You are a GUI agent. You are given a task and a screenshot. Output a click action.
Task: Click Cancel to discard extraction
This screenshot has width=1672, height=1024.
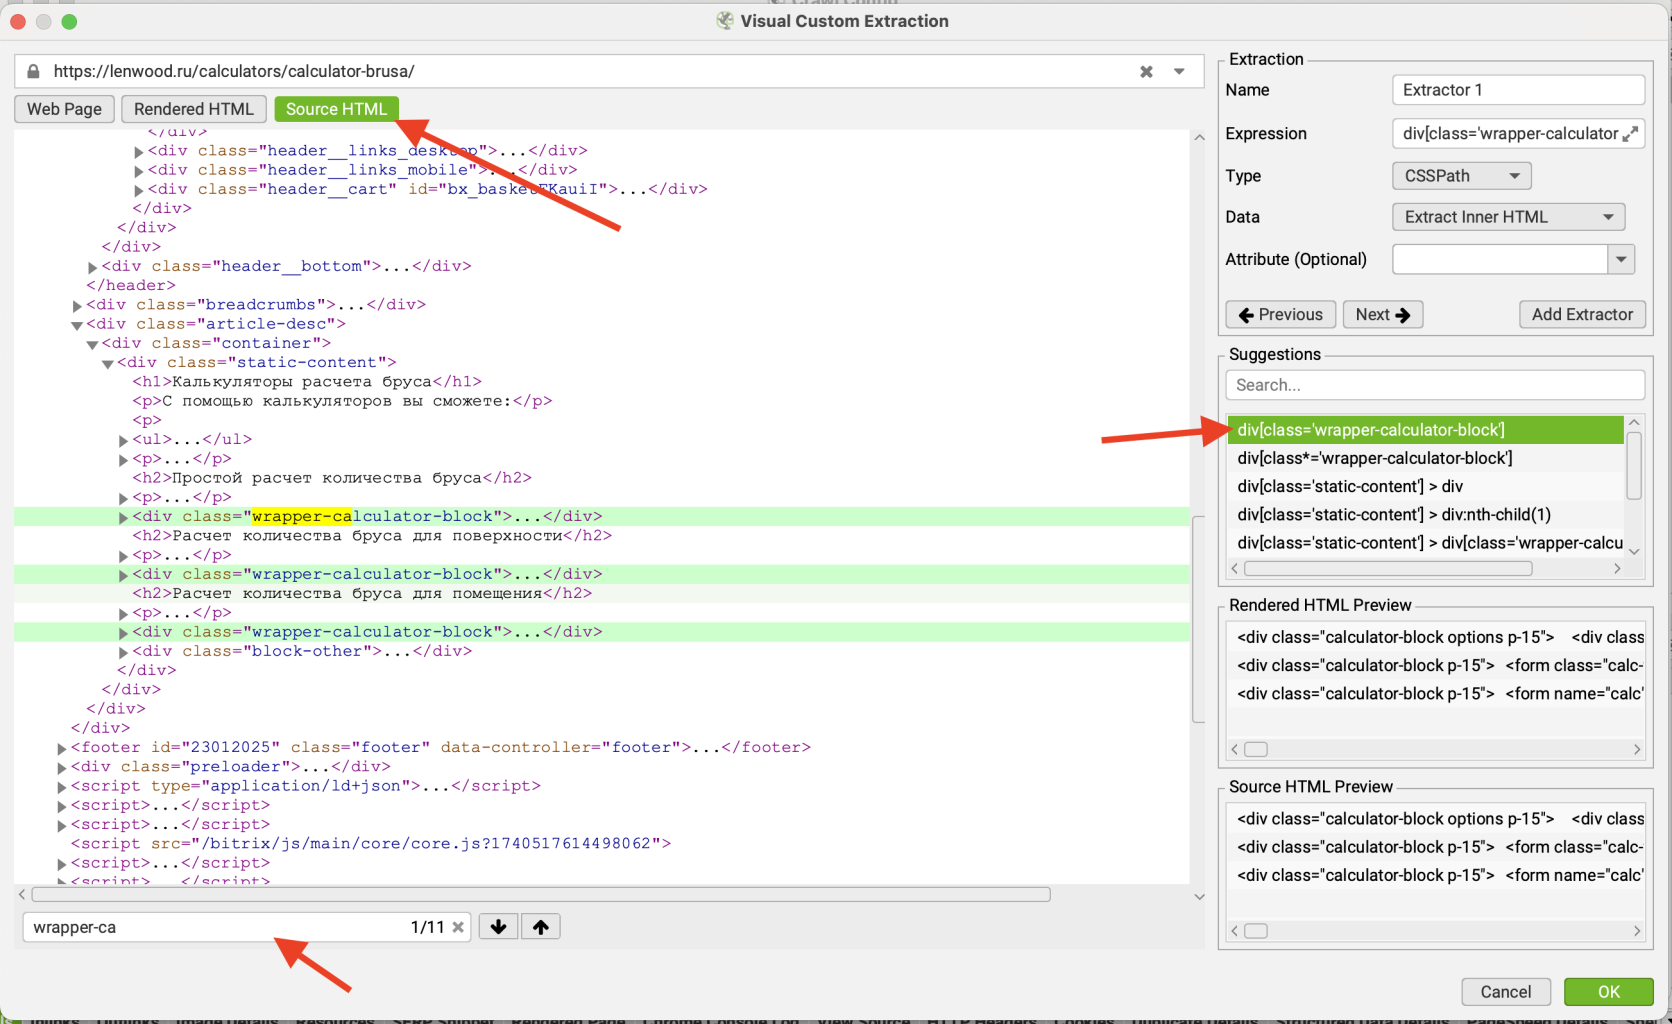1505,992
